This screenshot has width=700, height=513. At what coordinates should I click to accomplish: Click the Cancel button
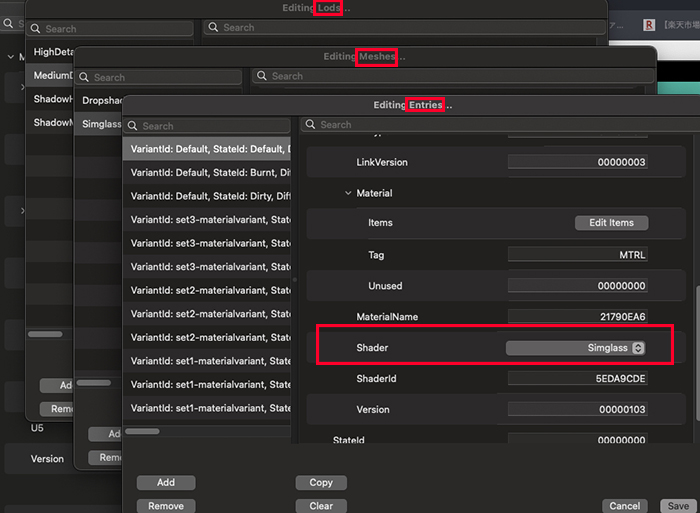click(x=624, y=506)
